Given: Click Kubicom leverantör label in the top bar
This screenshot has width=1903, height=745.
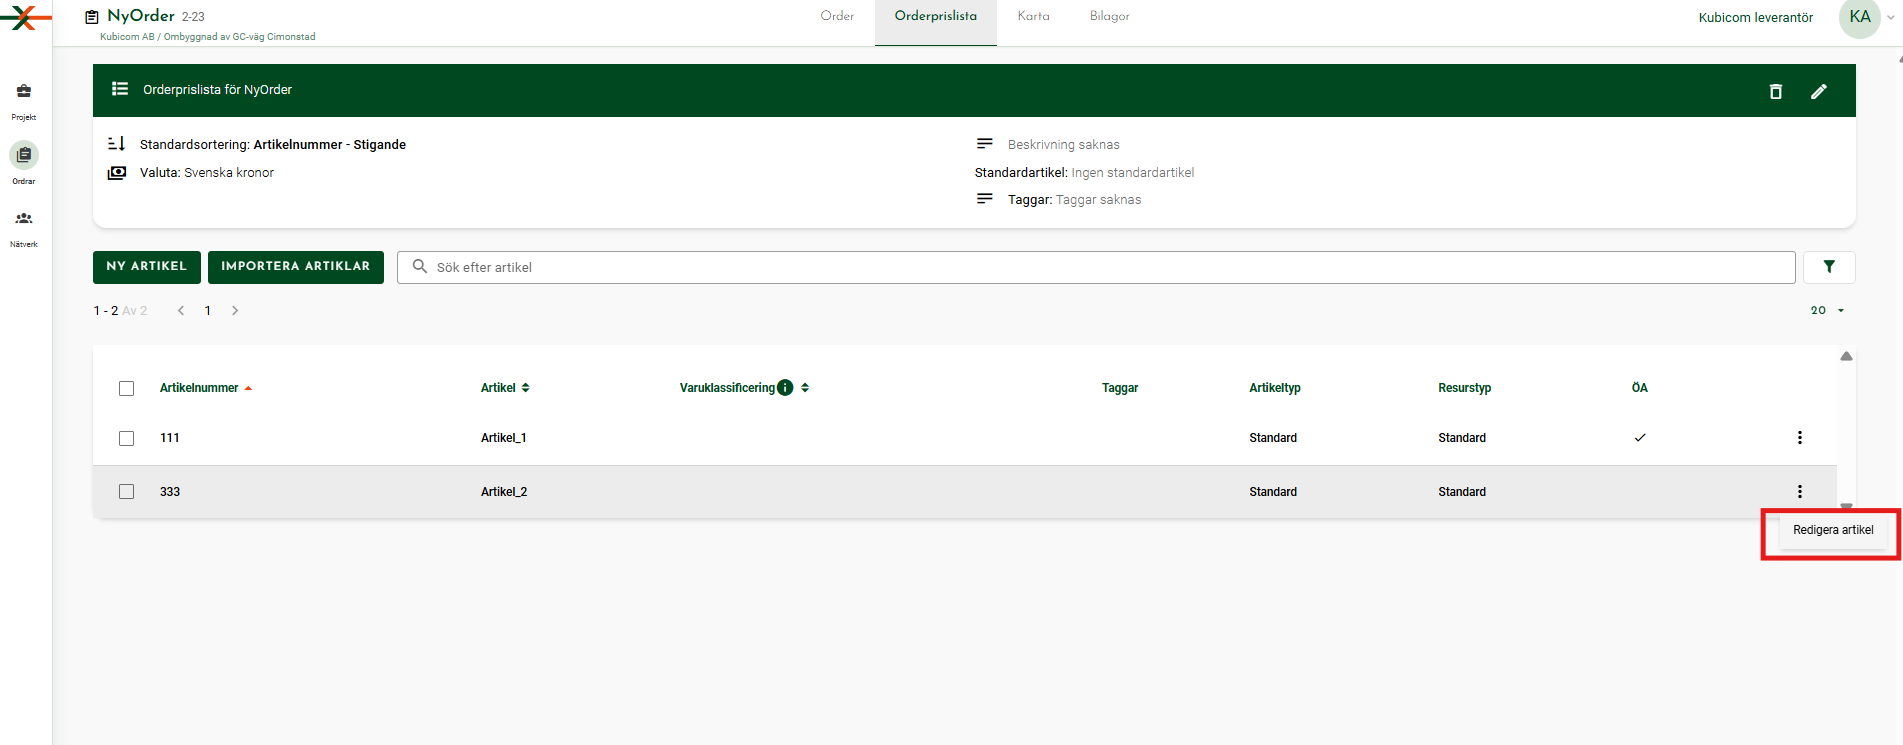Looking at the screenshot, I should (x=1756, y=17).
